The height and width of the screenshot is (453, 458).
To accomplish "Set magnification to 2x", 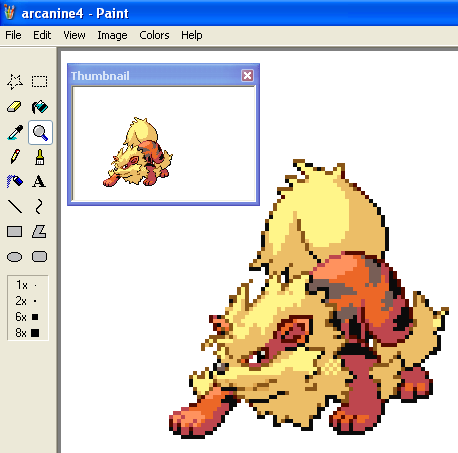I will [28, 301].
